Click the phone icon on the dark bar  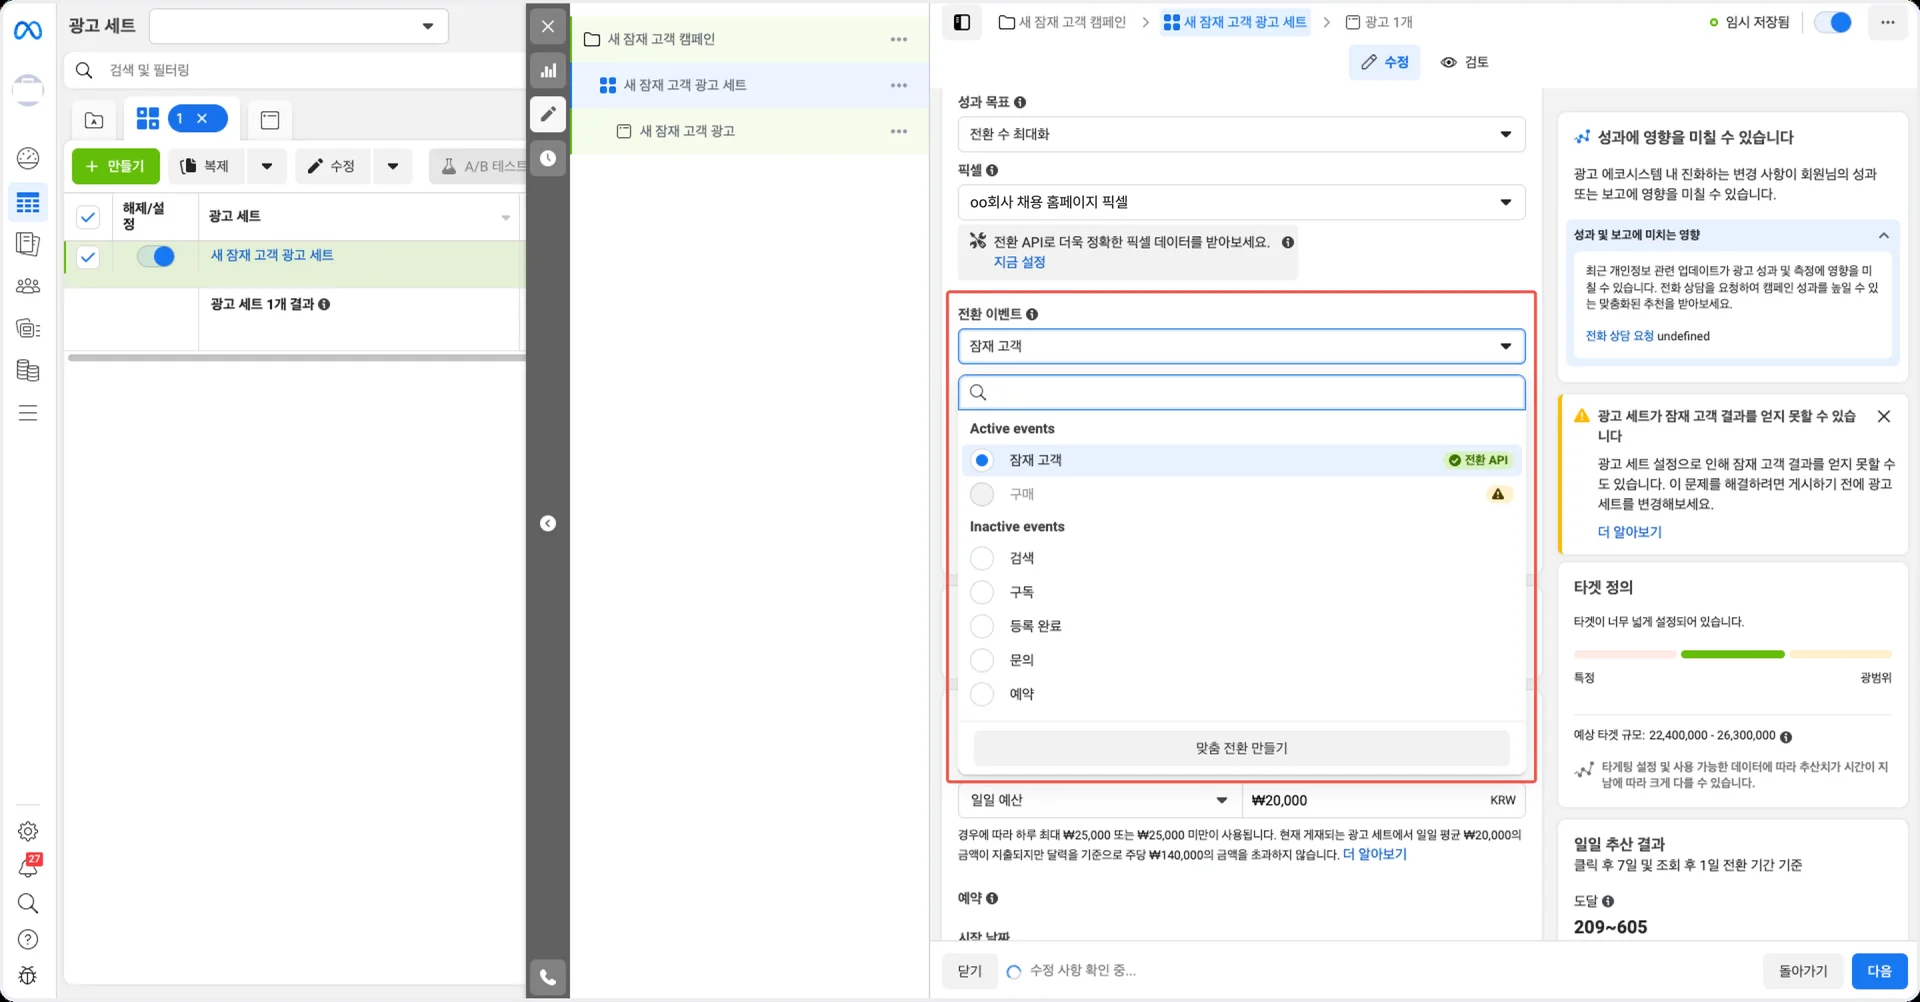tap(548, 977)
